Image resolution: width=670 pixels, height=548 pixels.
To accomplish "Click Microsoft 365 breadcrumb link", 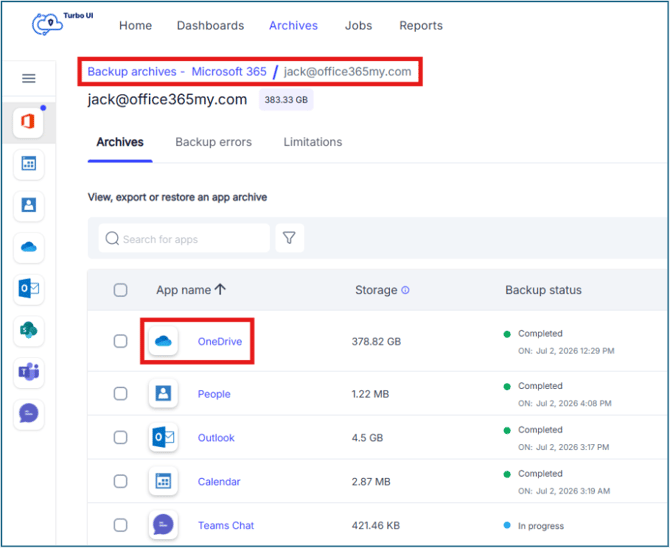I will (229, 71).
